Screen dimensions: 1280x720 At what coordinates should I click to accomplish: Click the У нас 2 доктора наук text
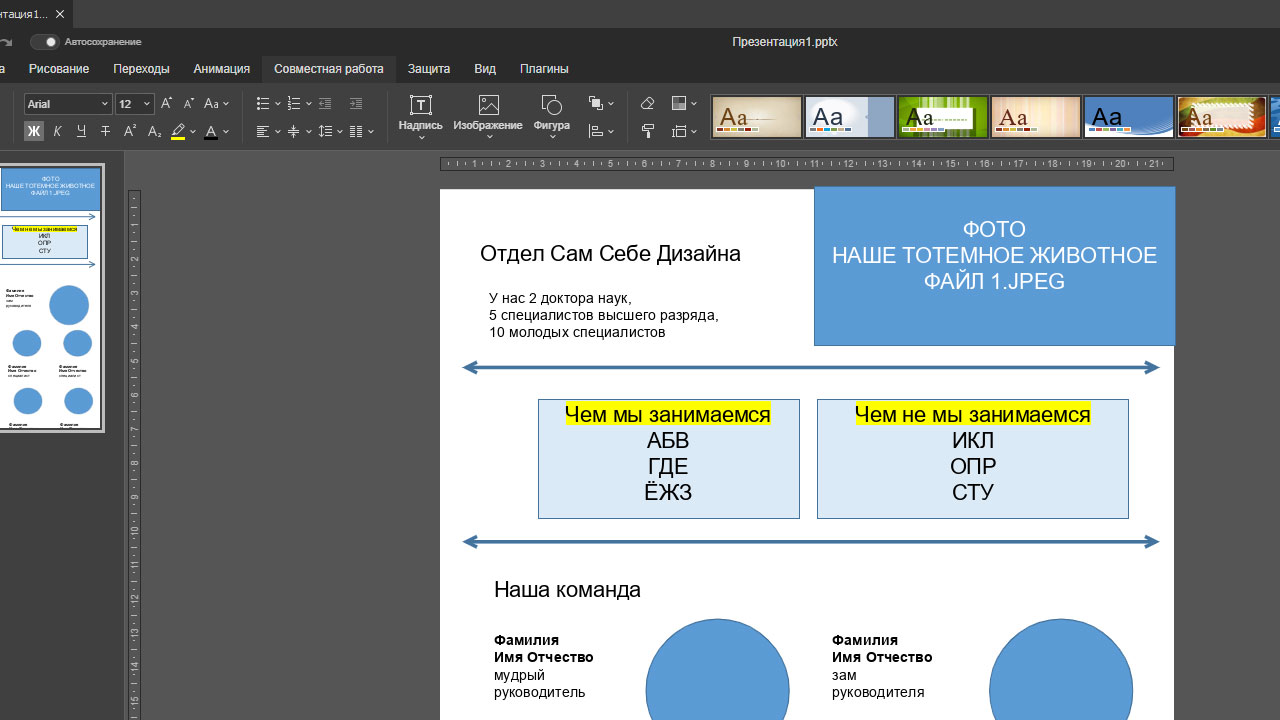[560, 298]
